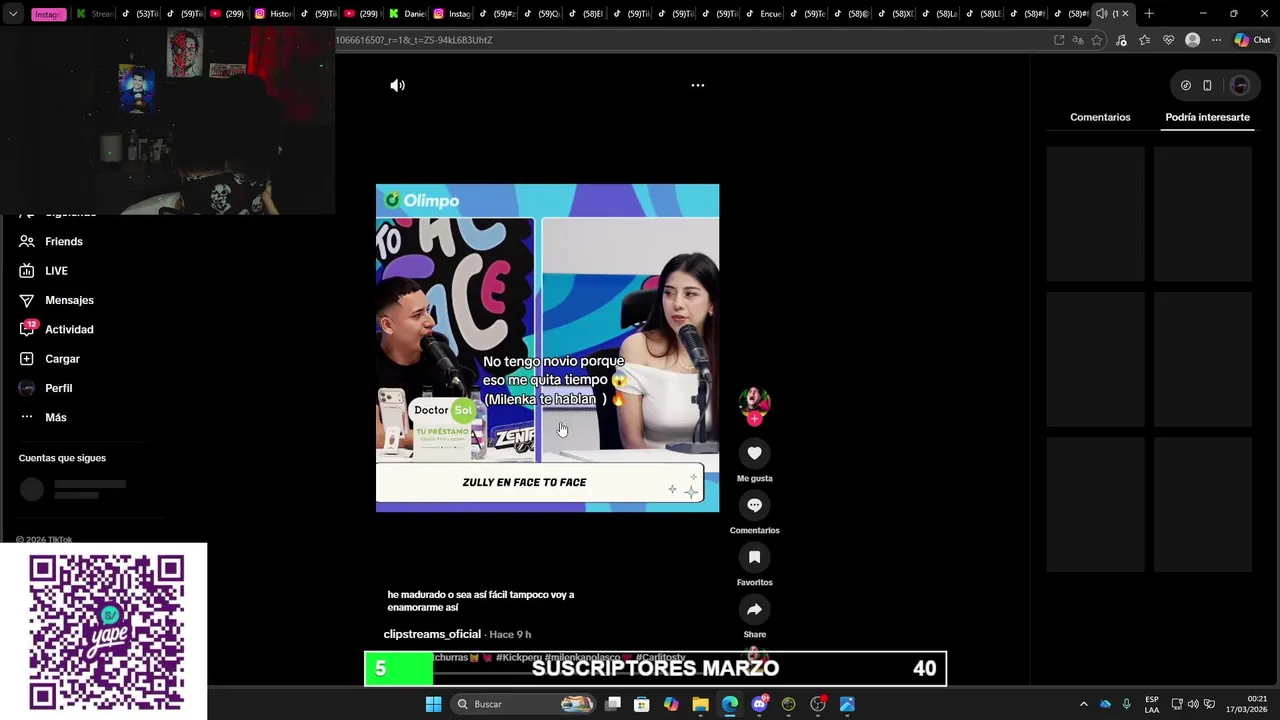Open Actividad notifications in the sidebar

pos(69,330)
